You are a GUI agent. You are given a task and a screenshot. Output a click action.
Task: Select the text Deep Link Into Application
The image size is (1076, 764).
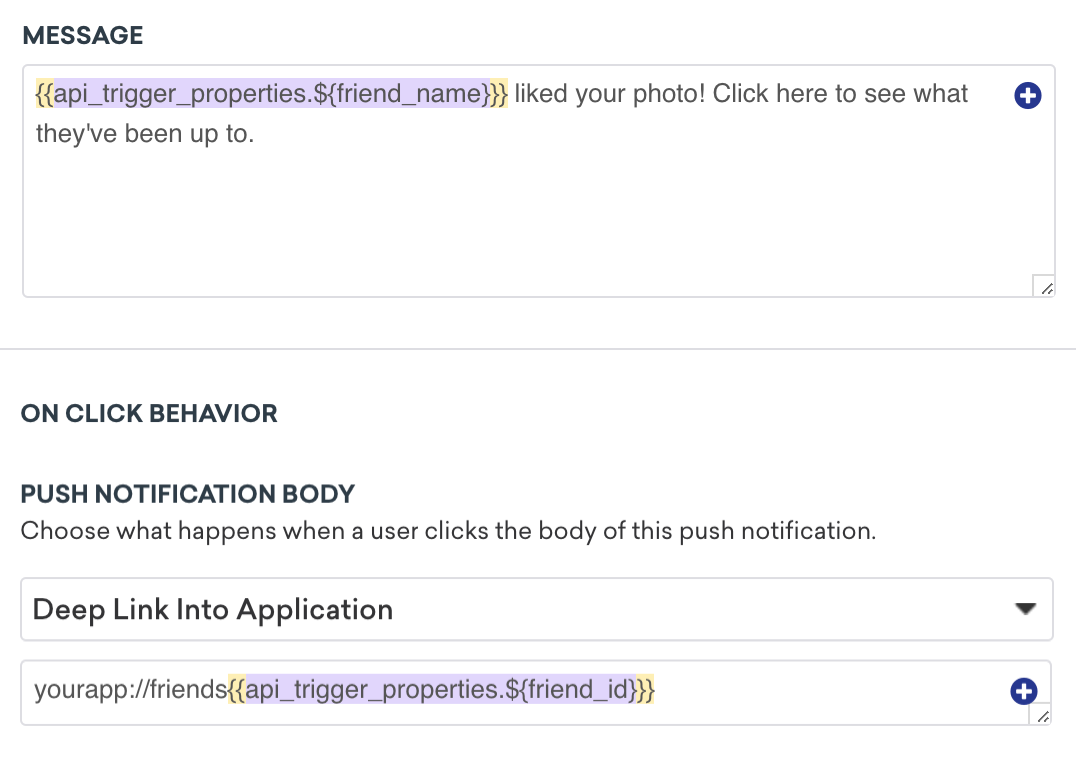pos(212,608)
